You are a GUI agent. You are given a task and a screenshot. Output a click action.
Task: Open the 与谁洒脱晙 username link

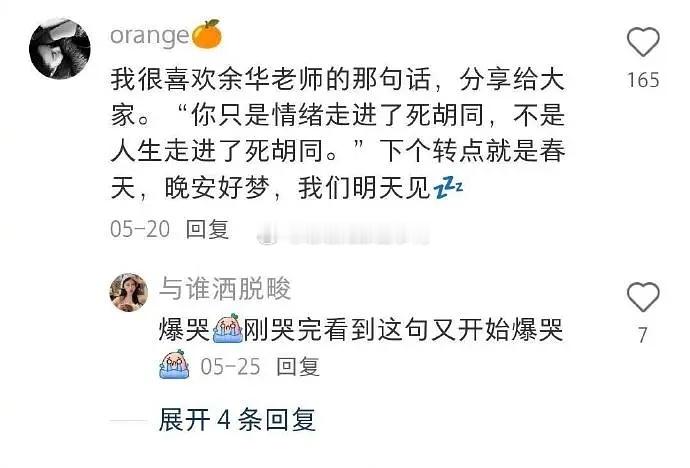225,289
